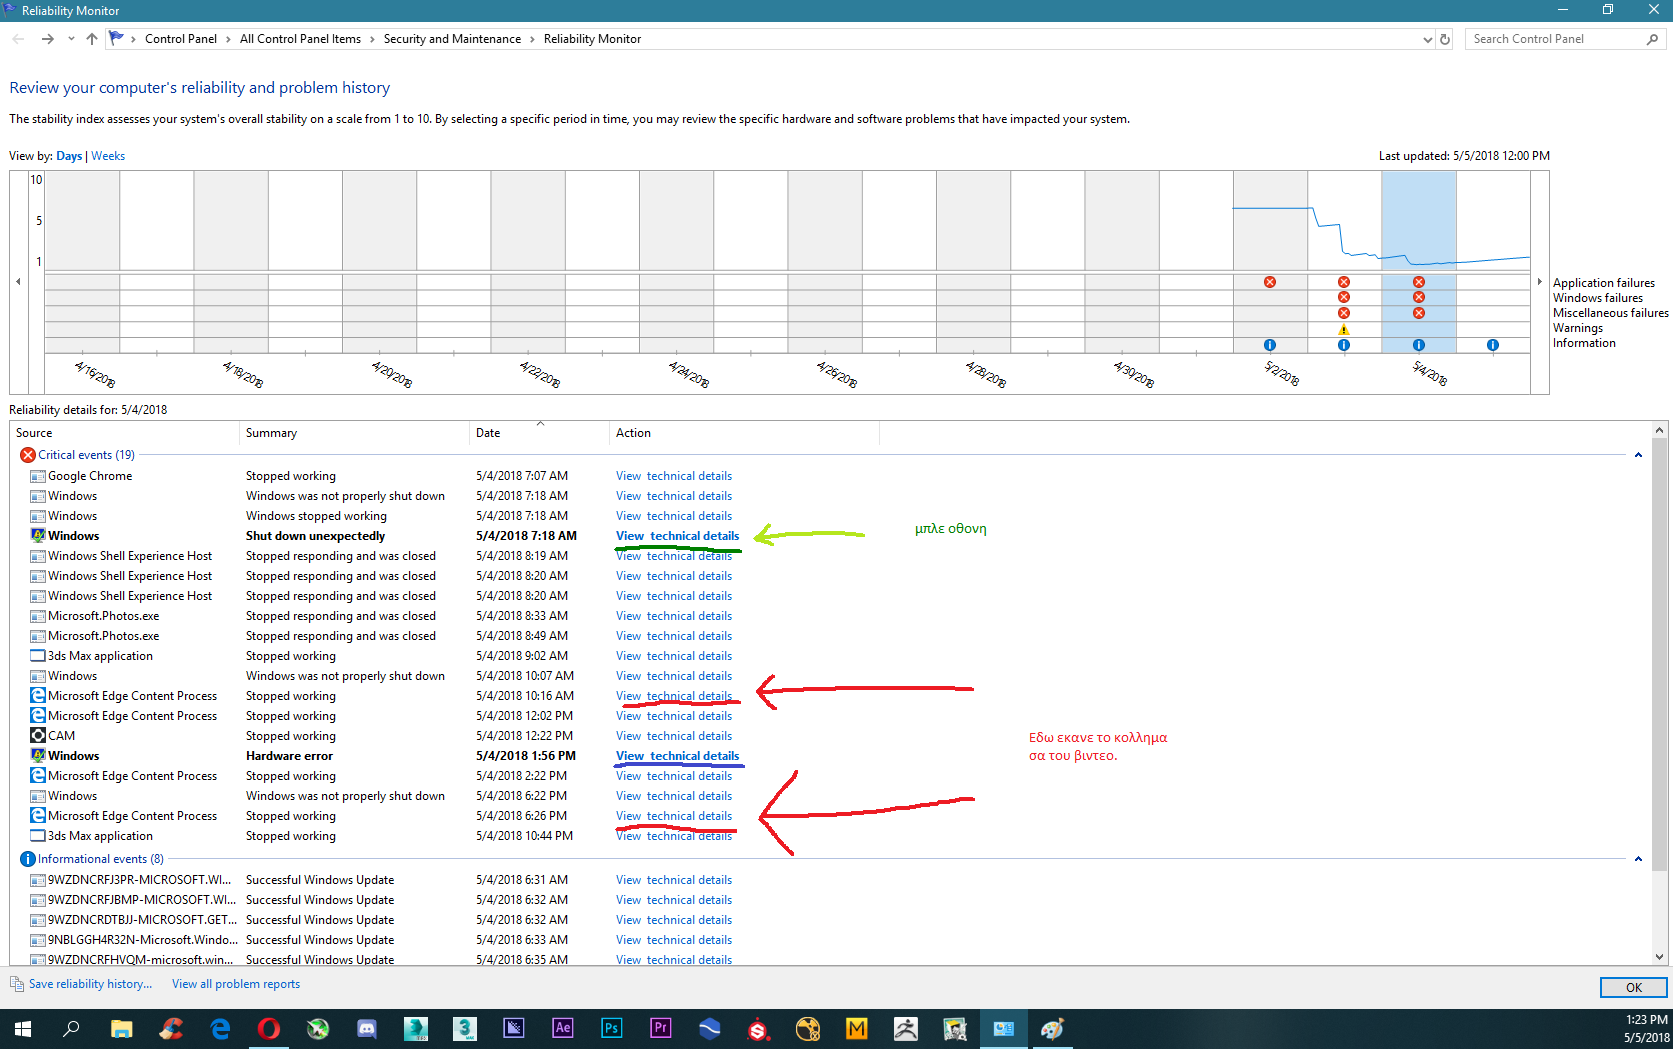Open the recent locations dropdown arrow

(x=71, y=39)
